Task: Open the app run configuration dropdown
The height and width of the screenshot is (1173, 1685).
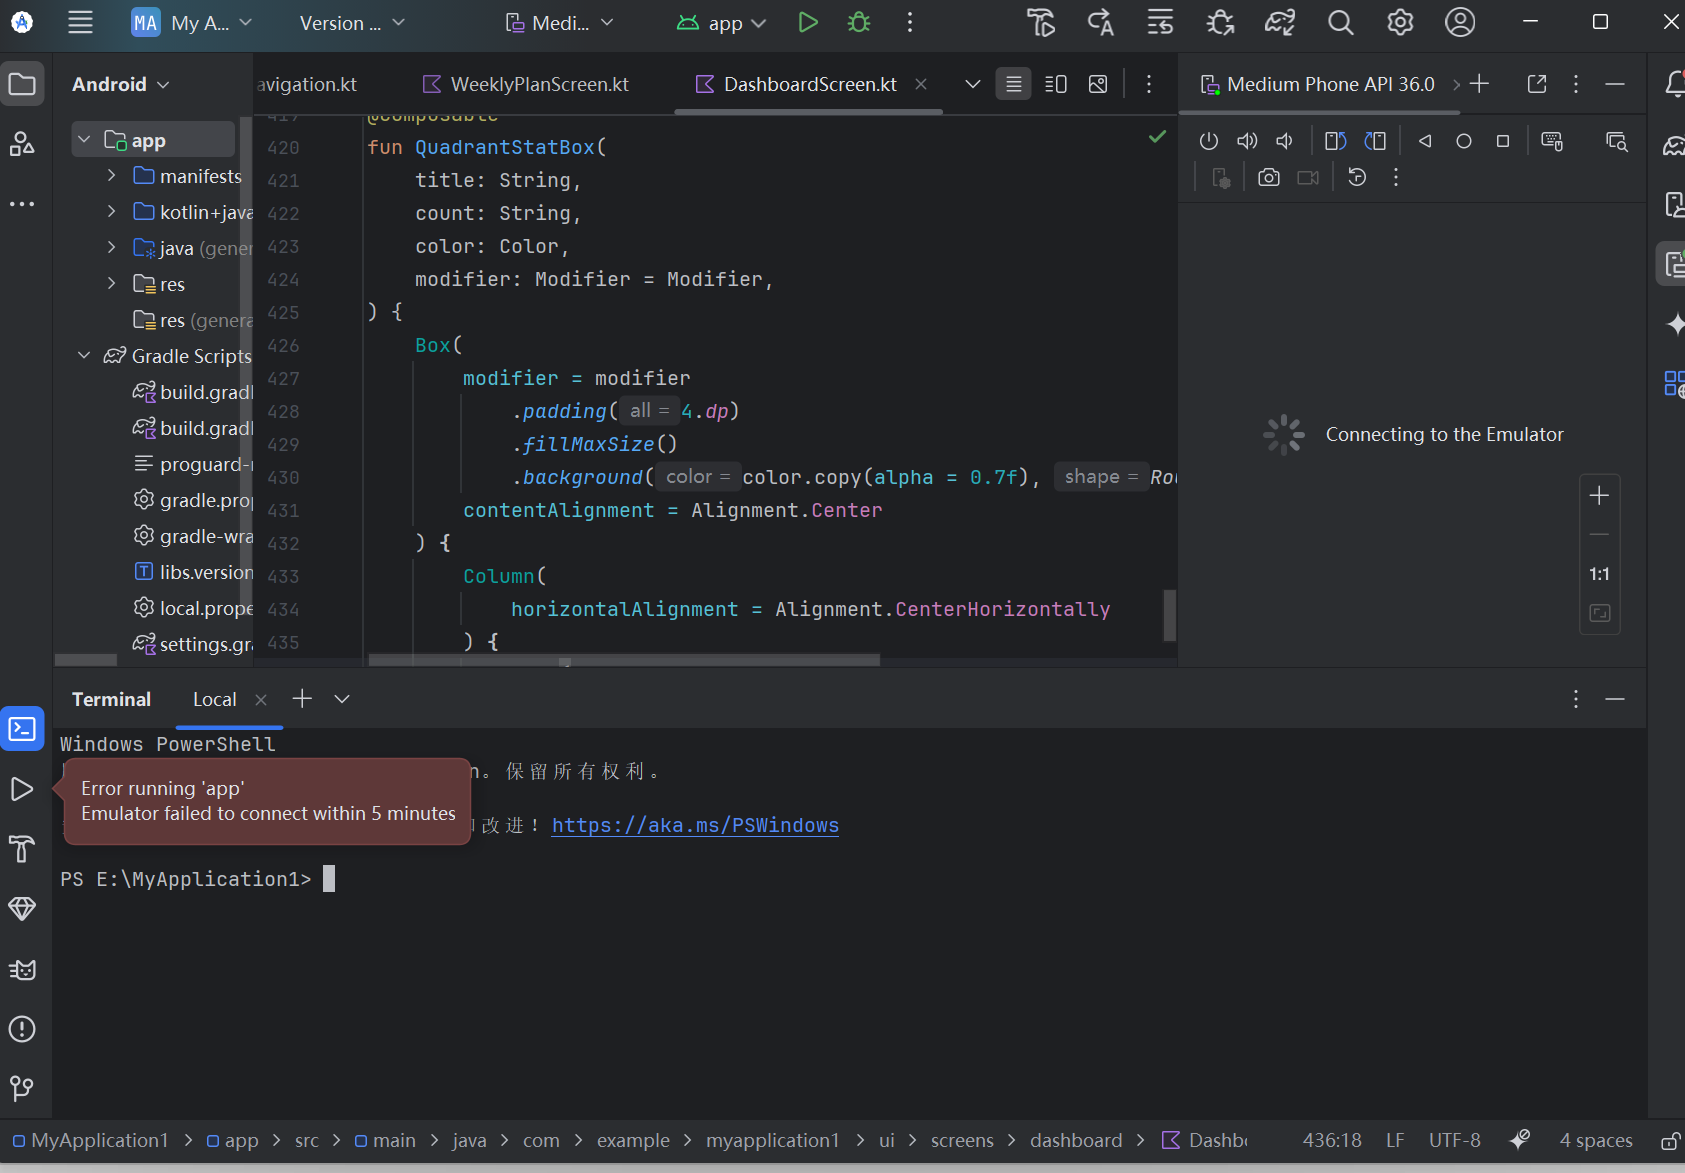Action: (721, 23)
